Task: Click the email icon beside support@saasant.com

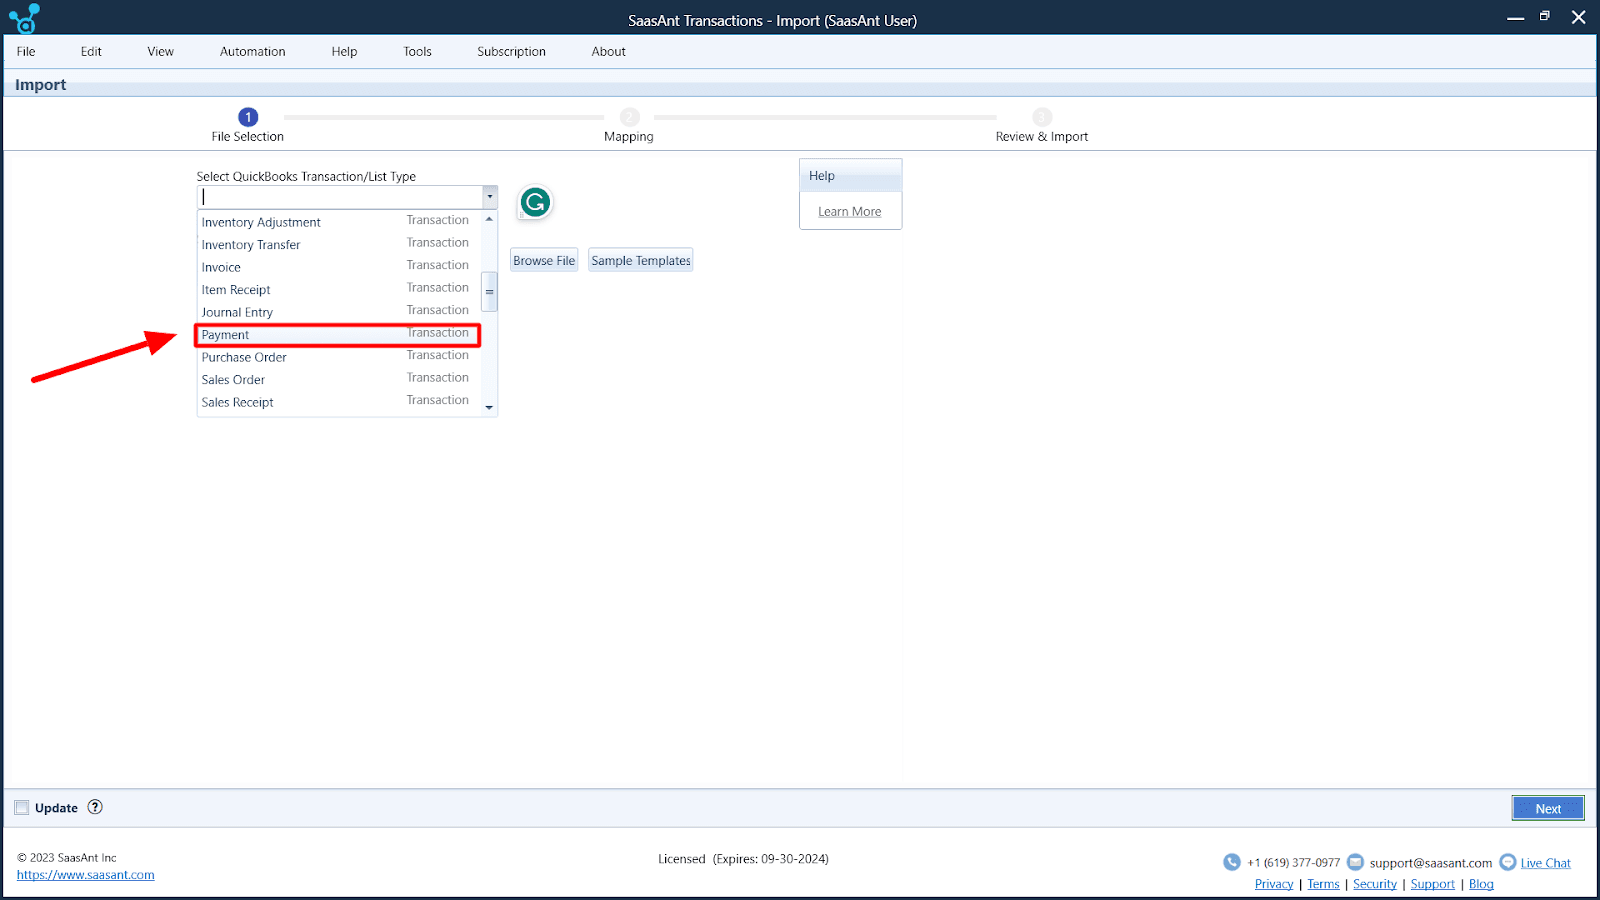Action: (x=1355, y=862)
